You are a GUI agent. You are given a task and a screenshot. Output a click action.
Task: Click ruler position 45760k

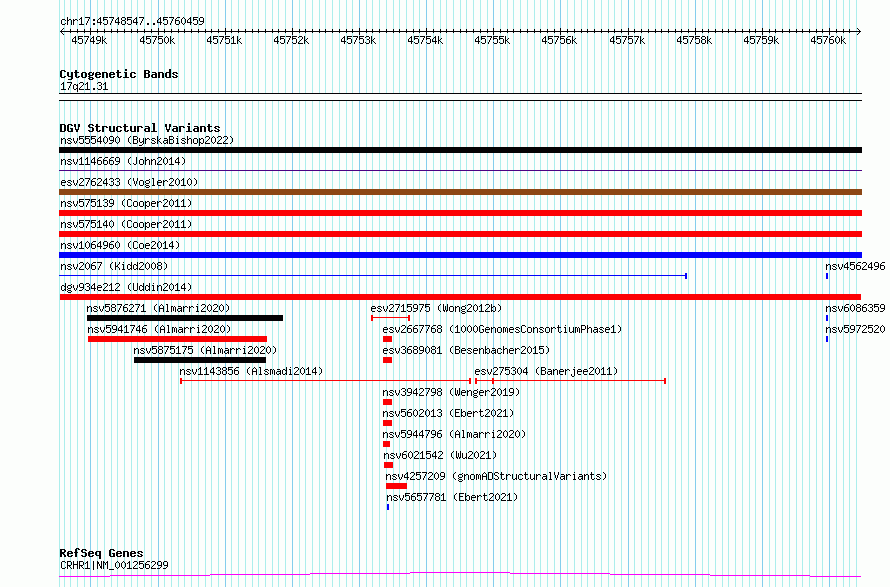(828, 40)
